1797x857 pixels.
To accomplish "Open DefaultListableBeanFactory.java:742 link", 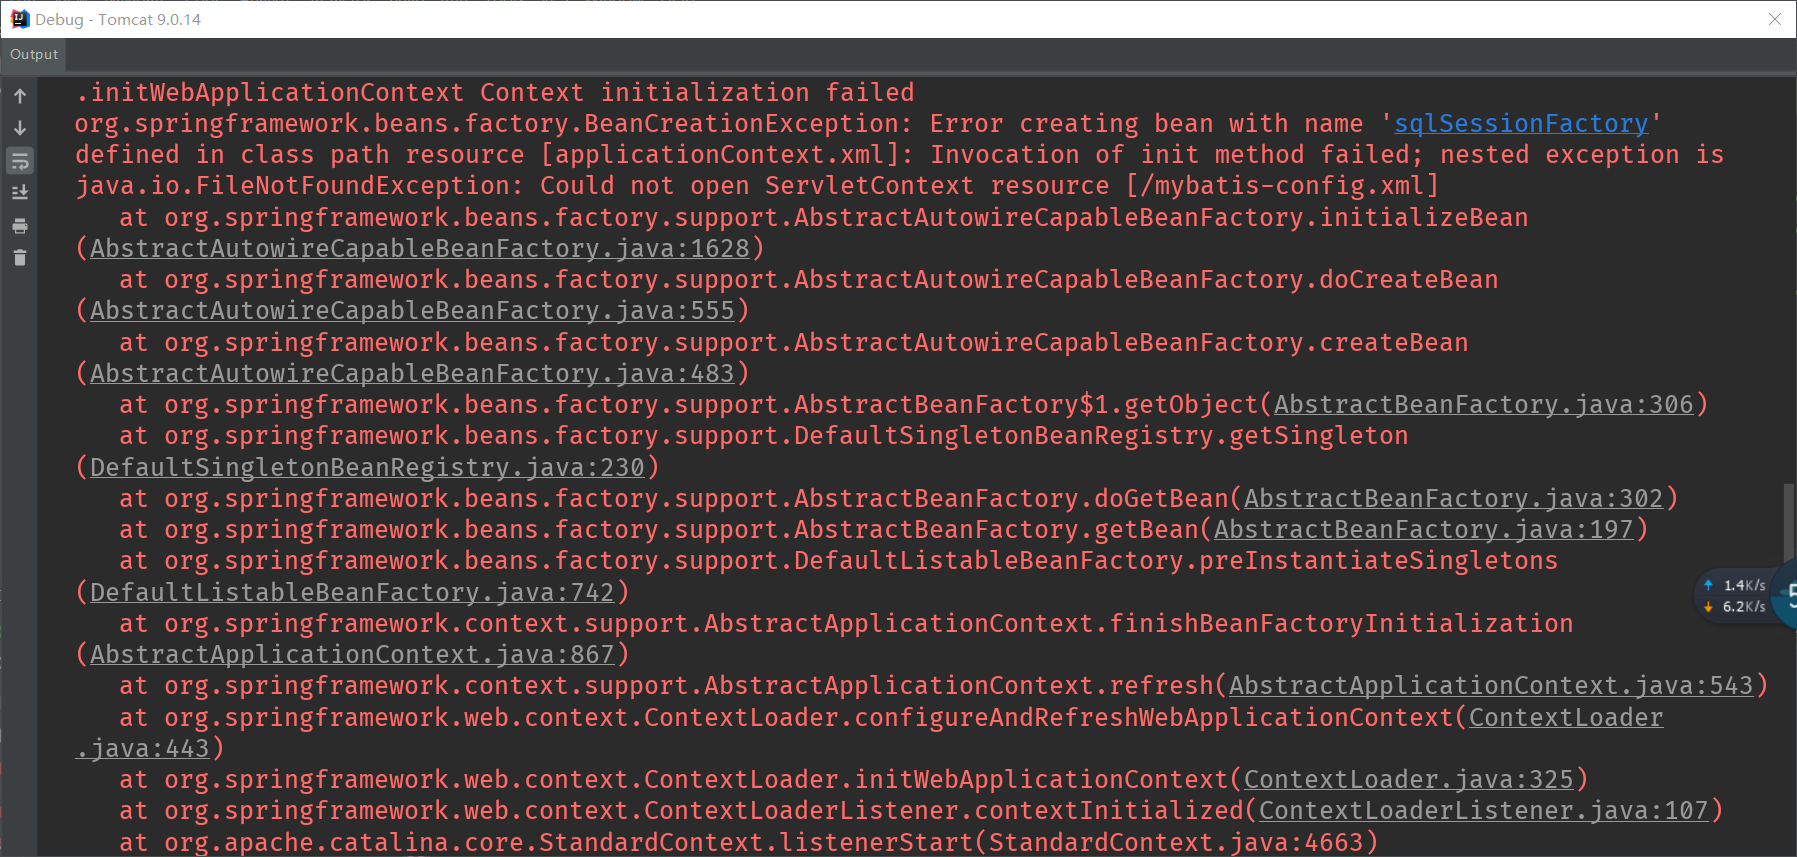I will [x=352, y=593].
